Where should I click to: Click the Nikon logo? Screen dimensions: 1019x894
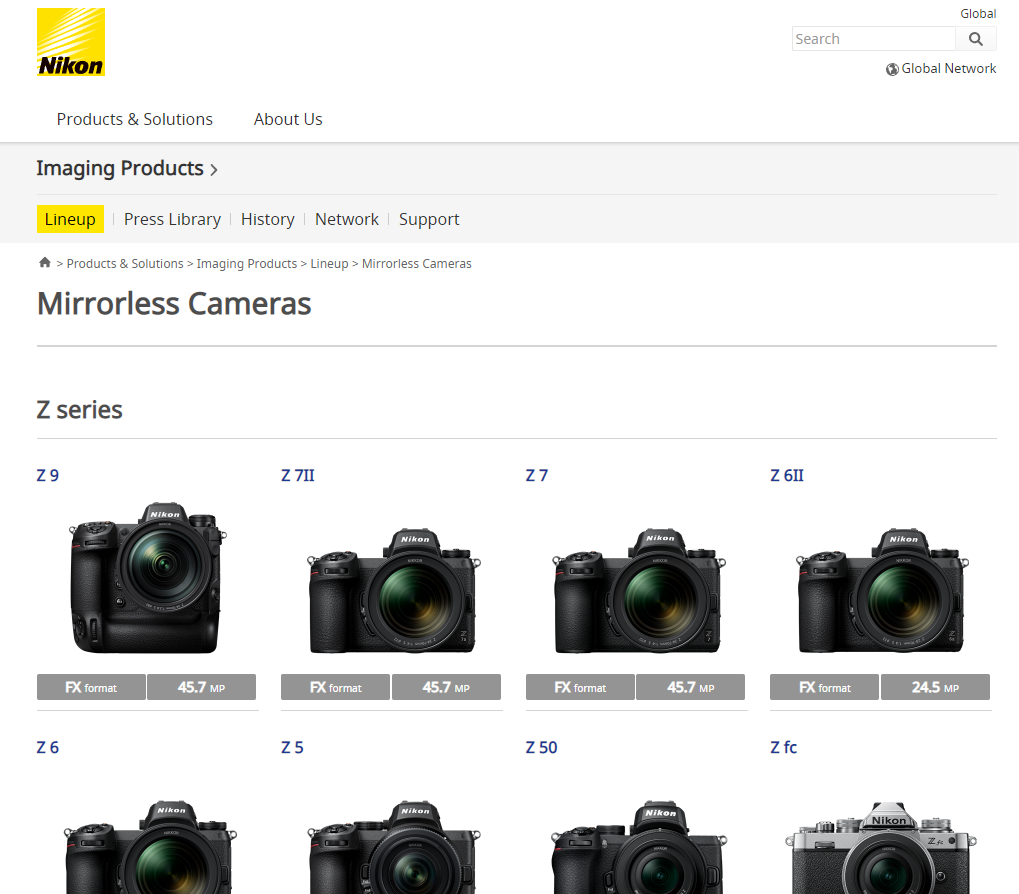[x=70, y=42]
